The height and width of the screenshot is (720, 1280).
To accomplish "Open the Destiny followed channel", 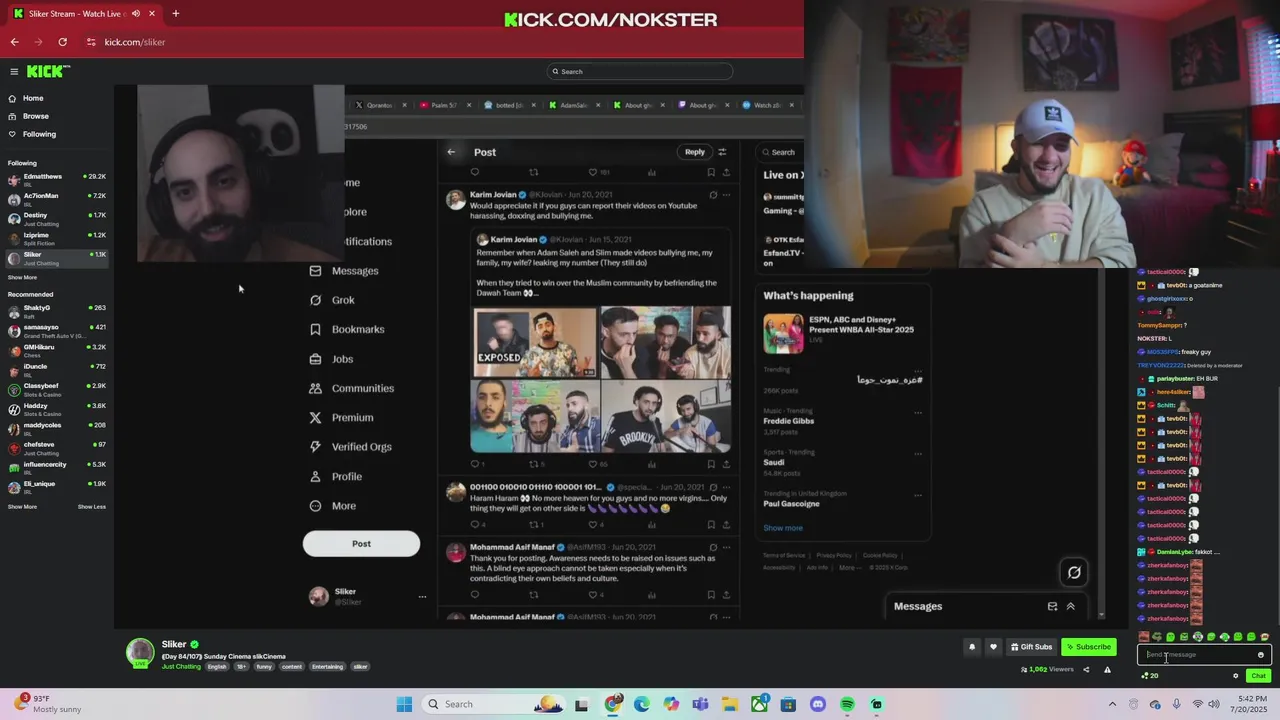I will point(57,218).
